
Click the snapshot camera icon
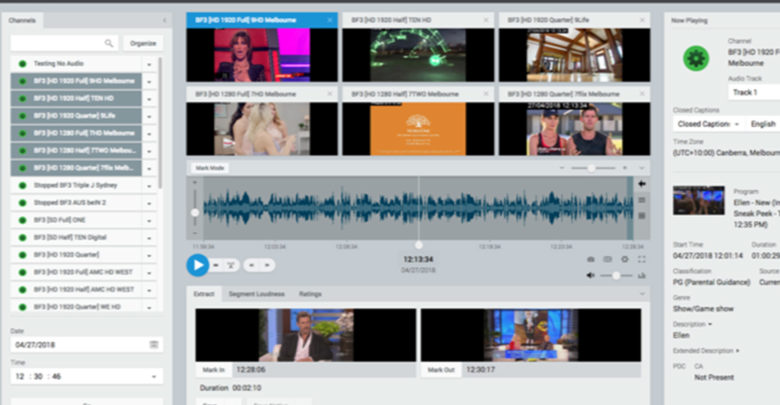[x=591, y=259]
